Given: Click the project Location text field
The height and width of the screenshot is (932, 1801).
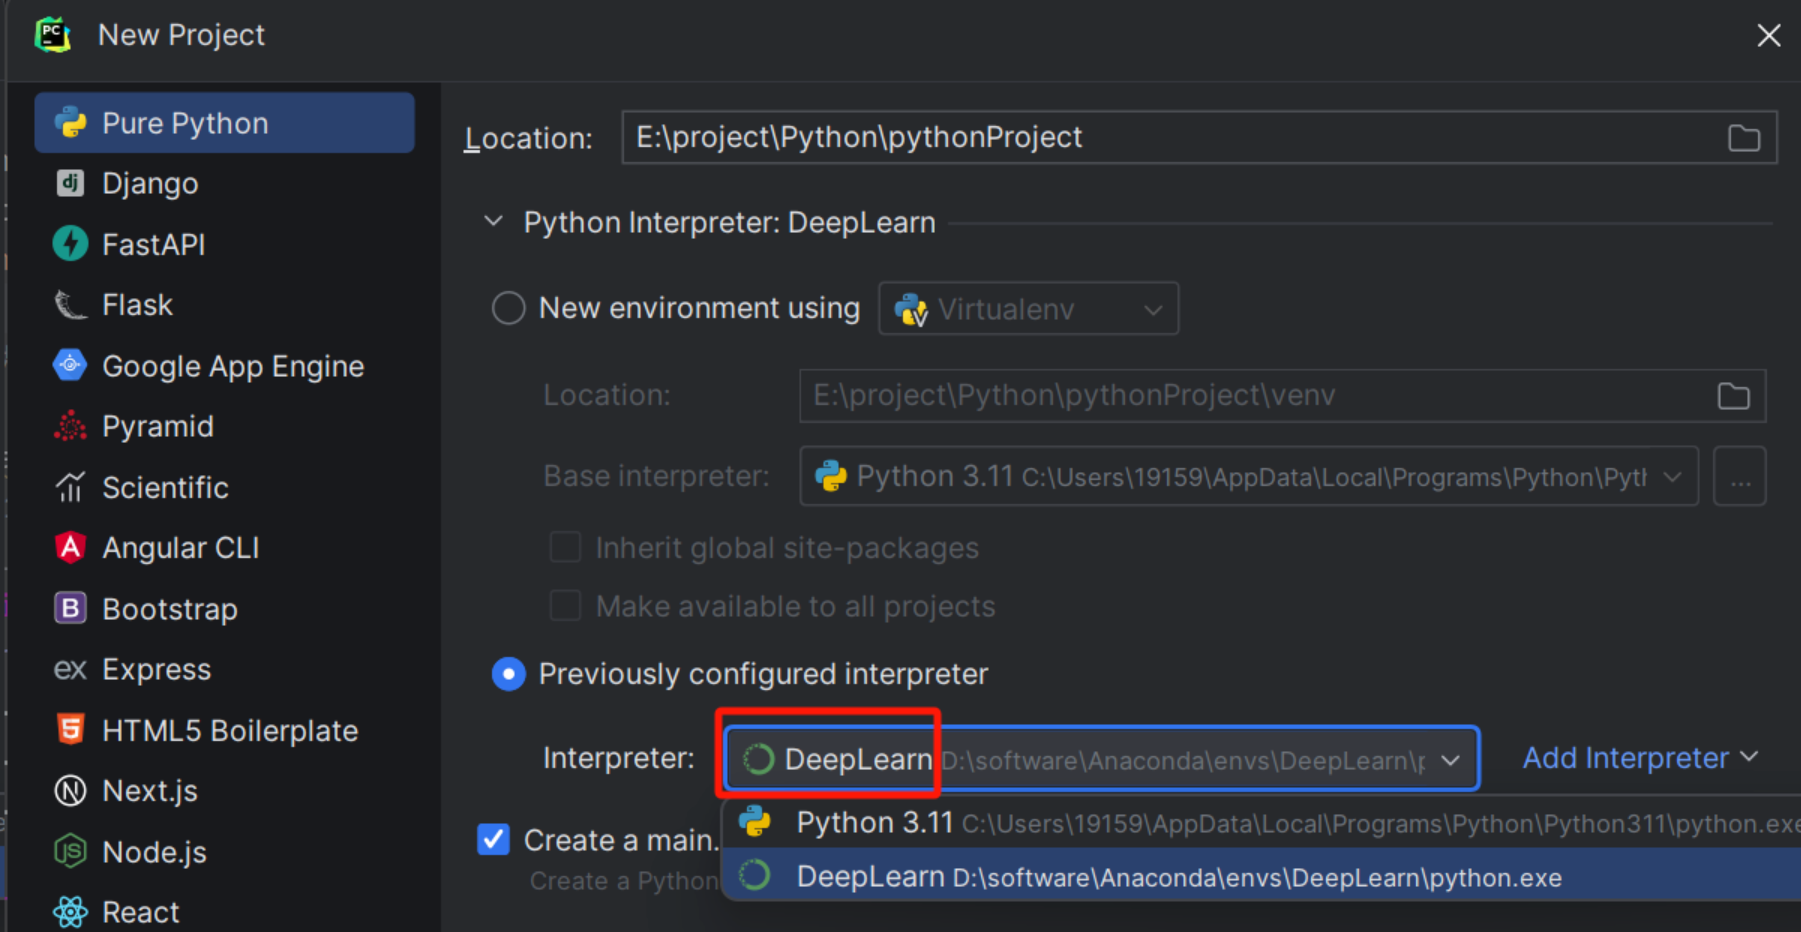Looking at the screenshot, I should click(1170, 138).
